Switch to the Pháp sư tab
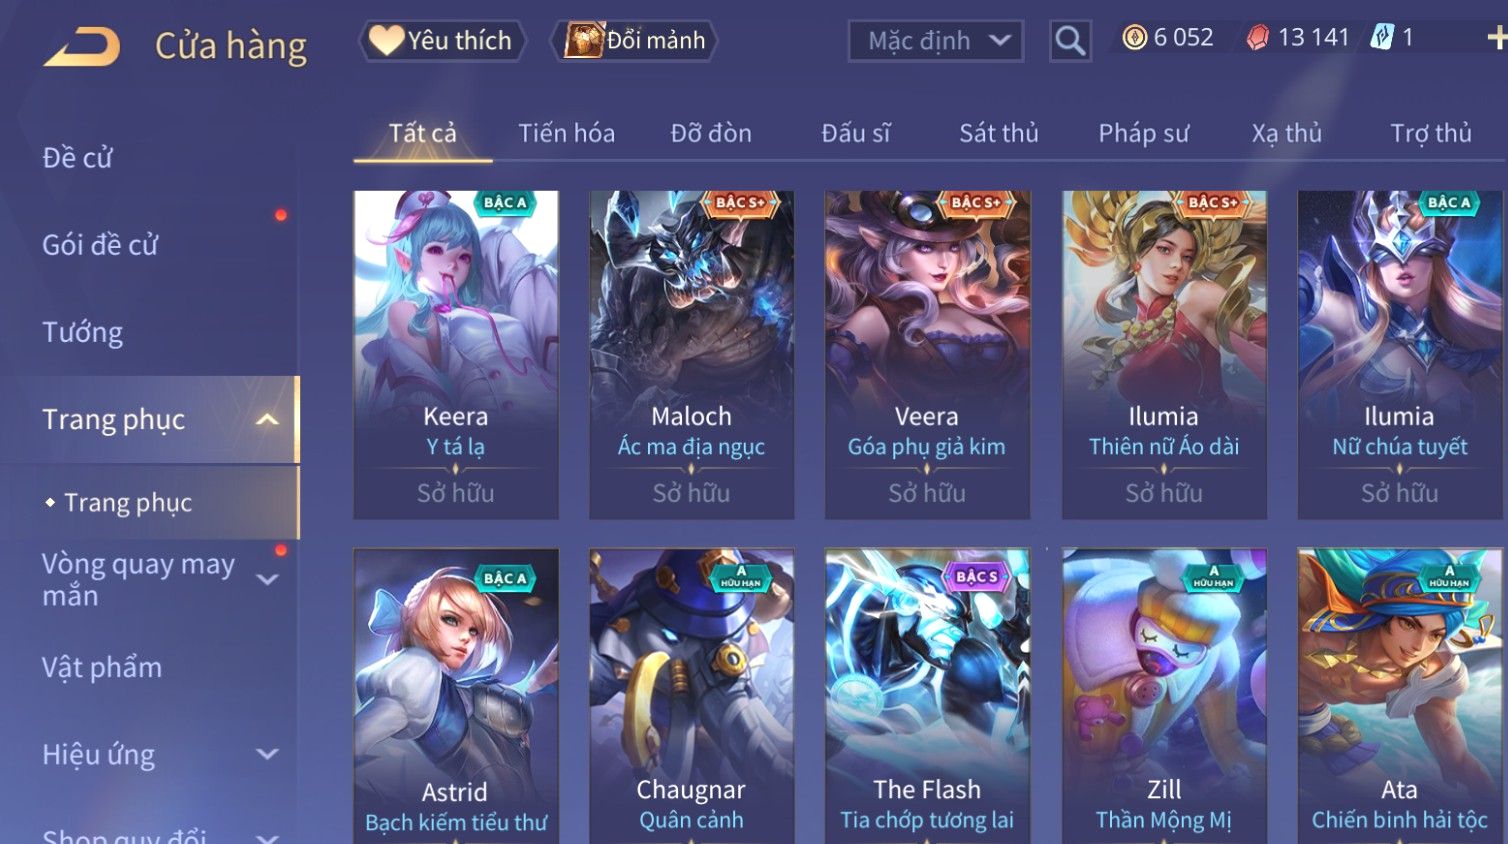The width and height of the screenshot is (1508, 844). coord(1144,133)
